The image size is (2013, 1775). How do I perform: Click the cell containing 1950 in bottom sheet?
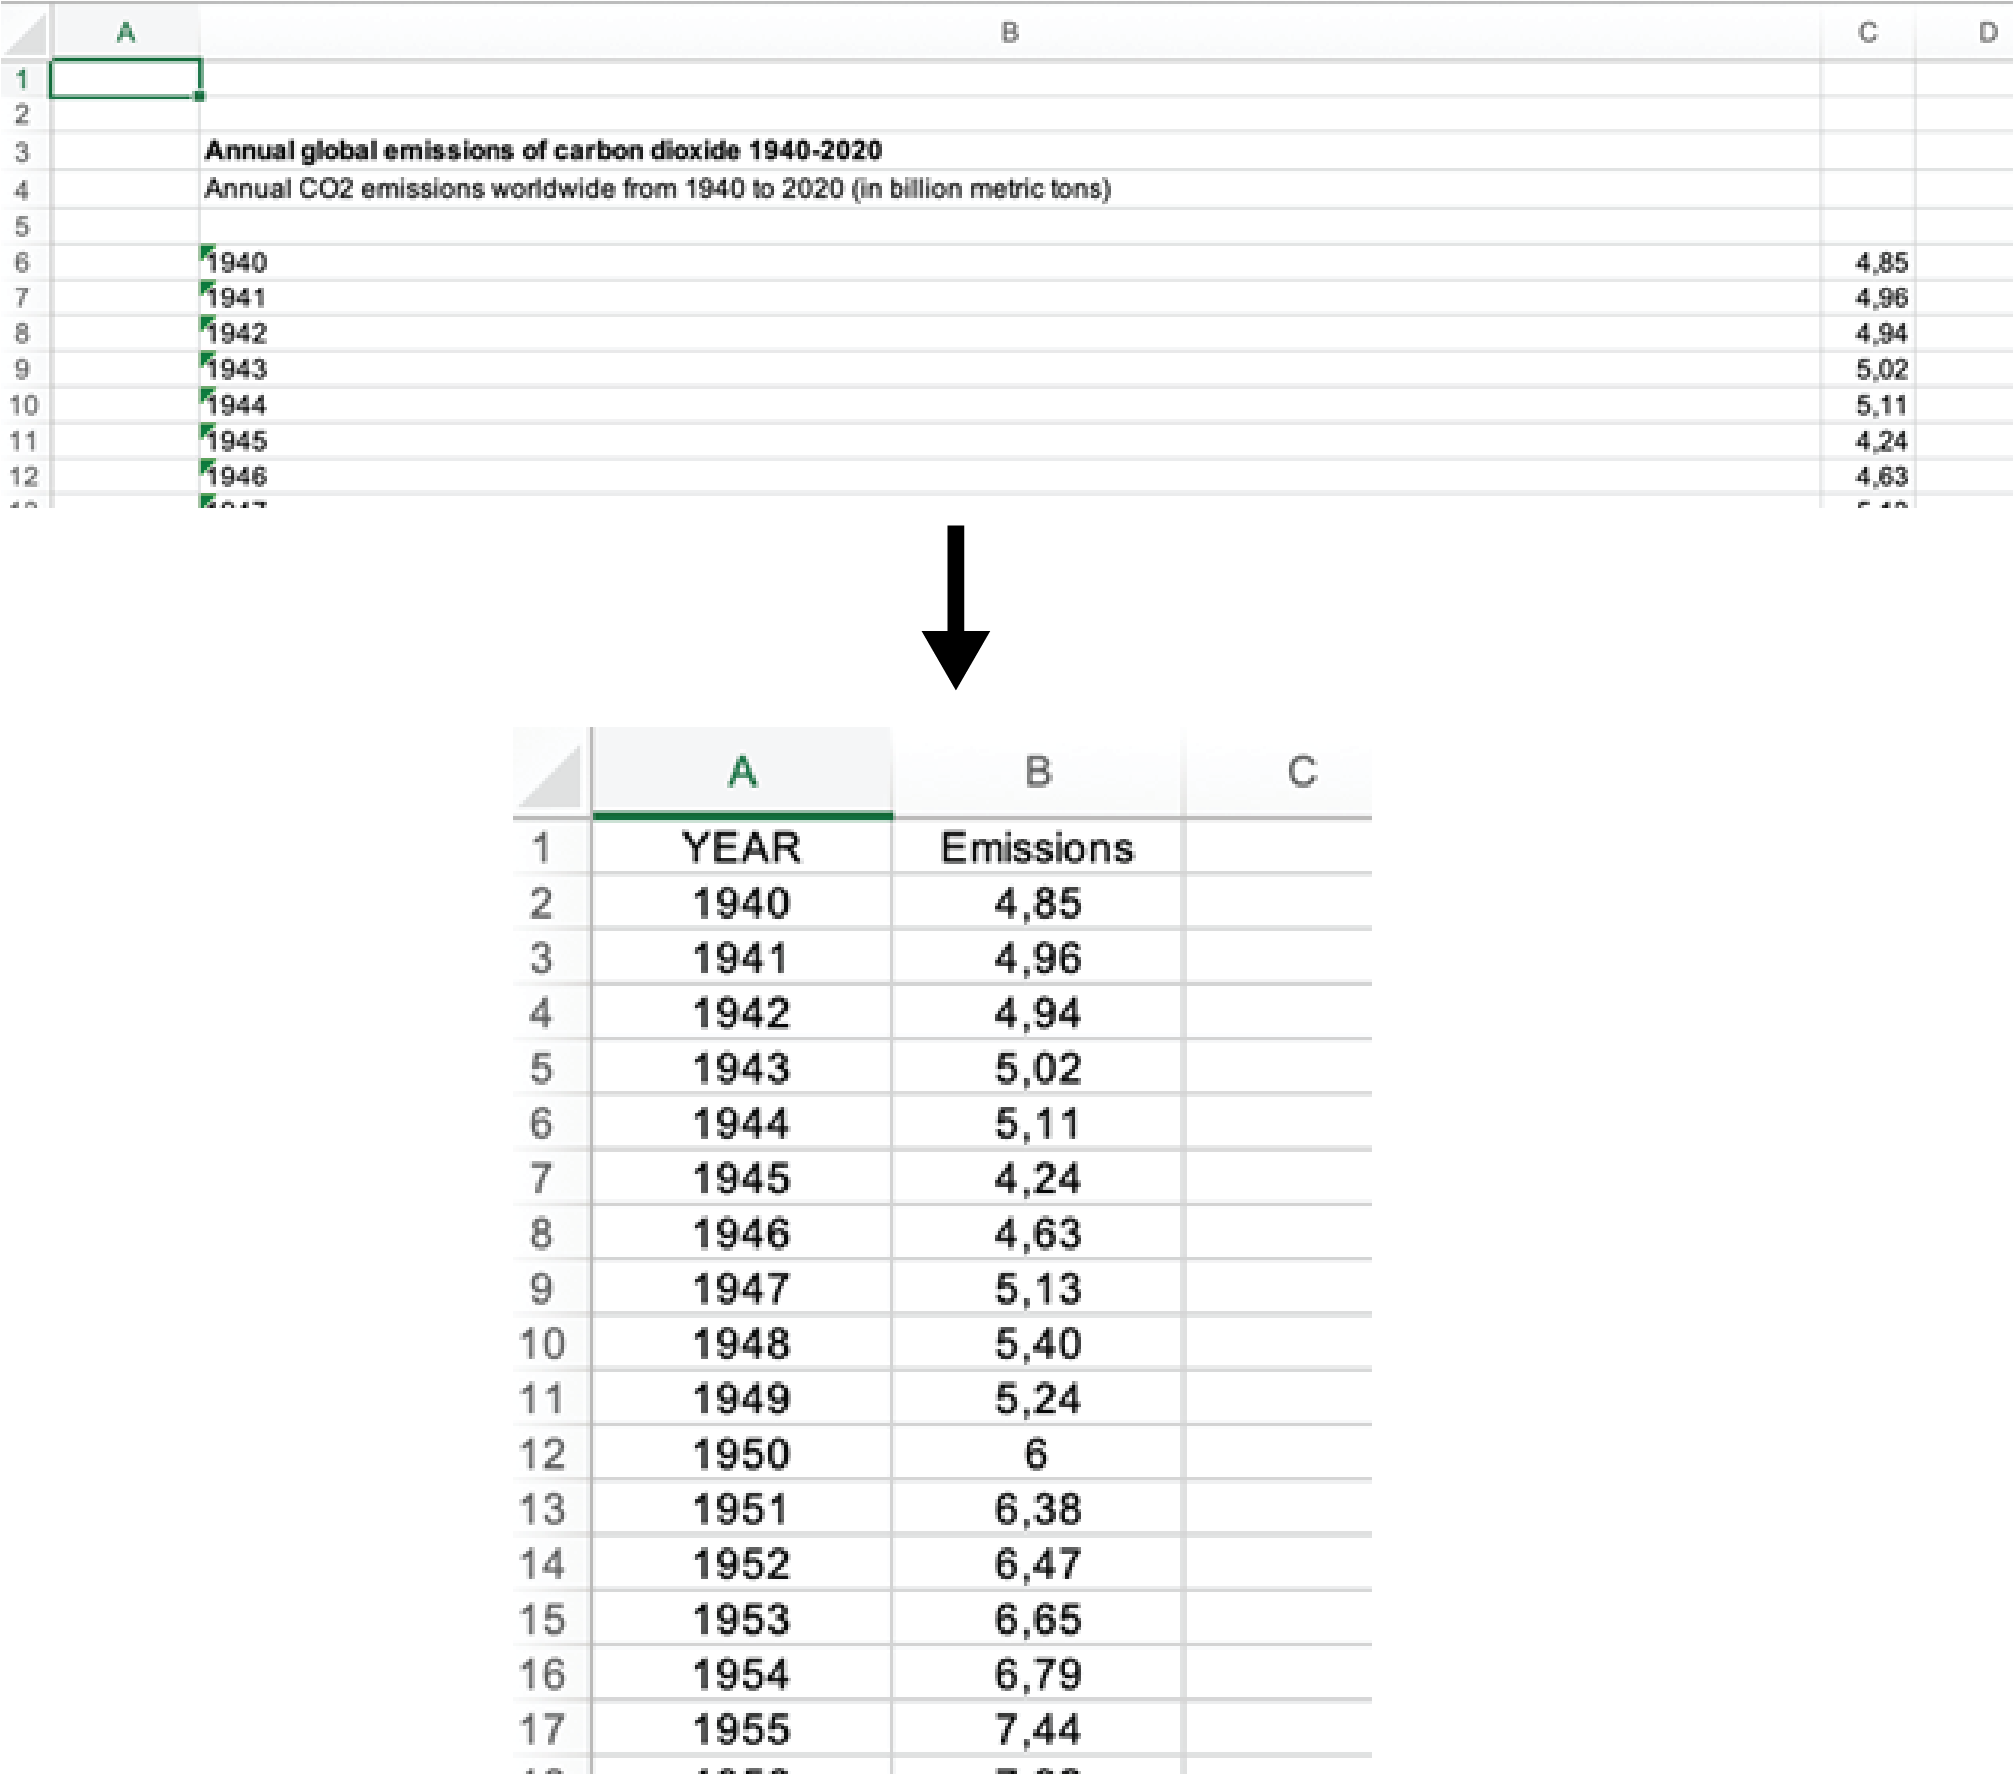tap(741, 1454)
